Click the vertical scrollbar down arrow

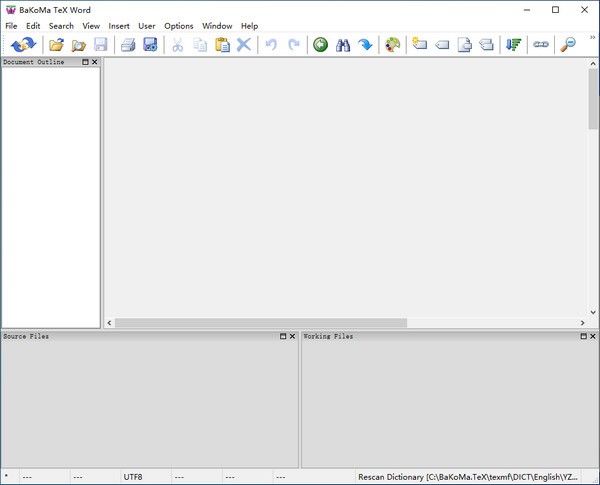click(x=593, y=312)
